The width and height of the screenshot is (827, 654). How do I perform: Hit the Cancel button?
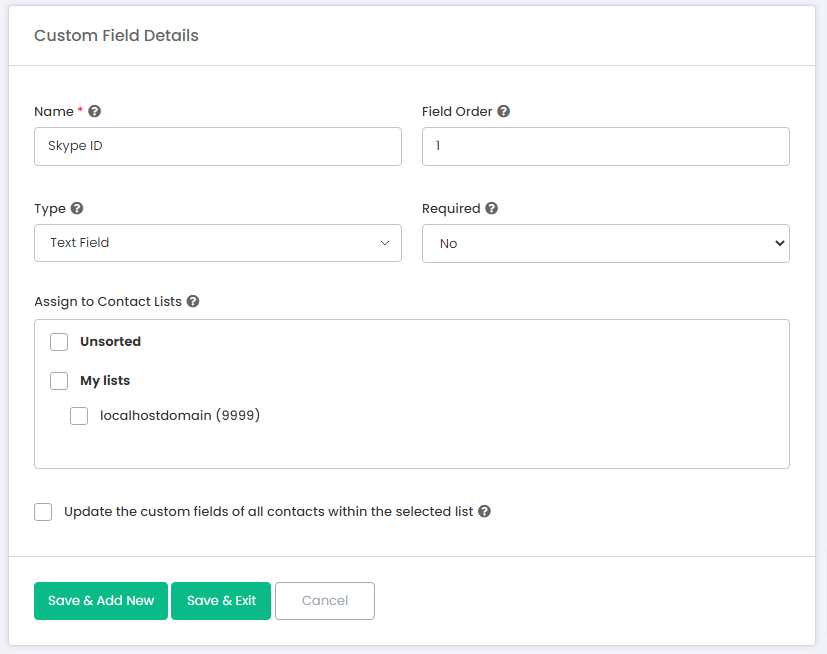coord(325,601)
